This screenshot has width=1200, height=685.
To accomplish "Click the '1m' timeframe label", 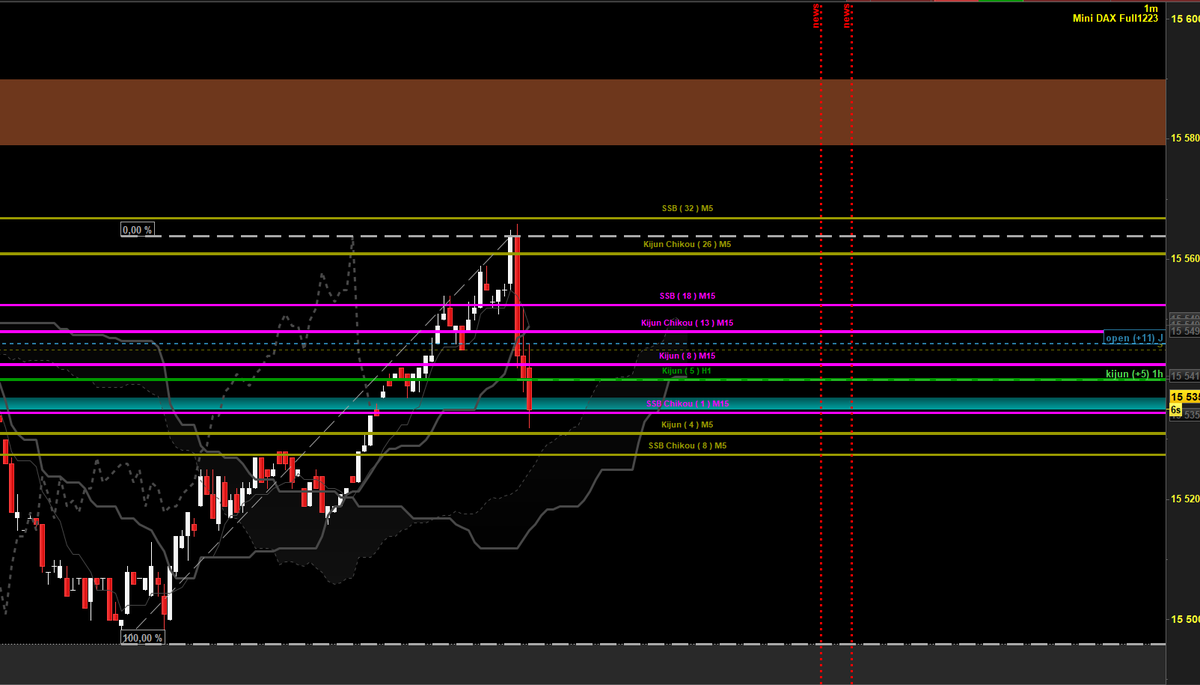I will [1151, 8].
